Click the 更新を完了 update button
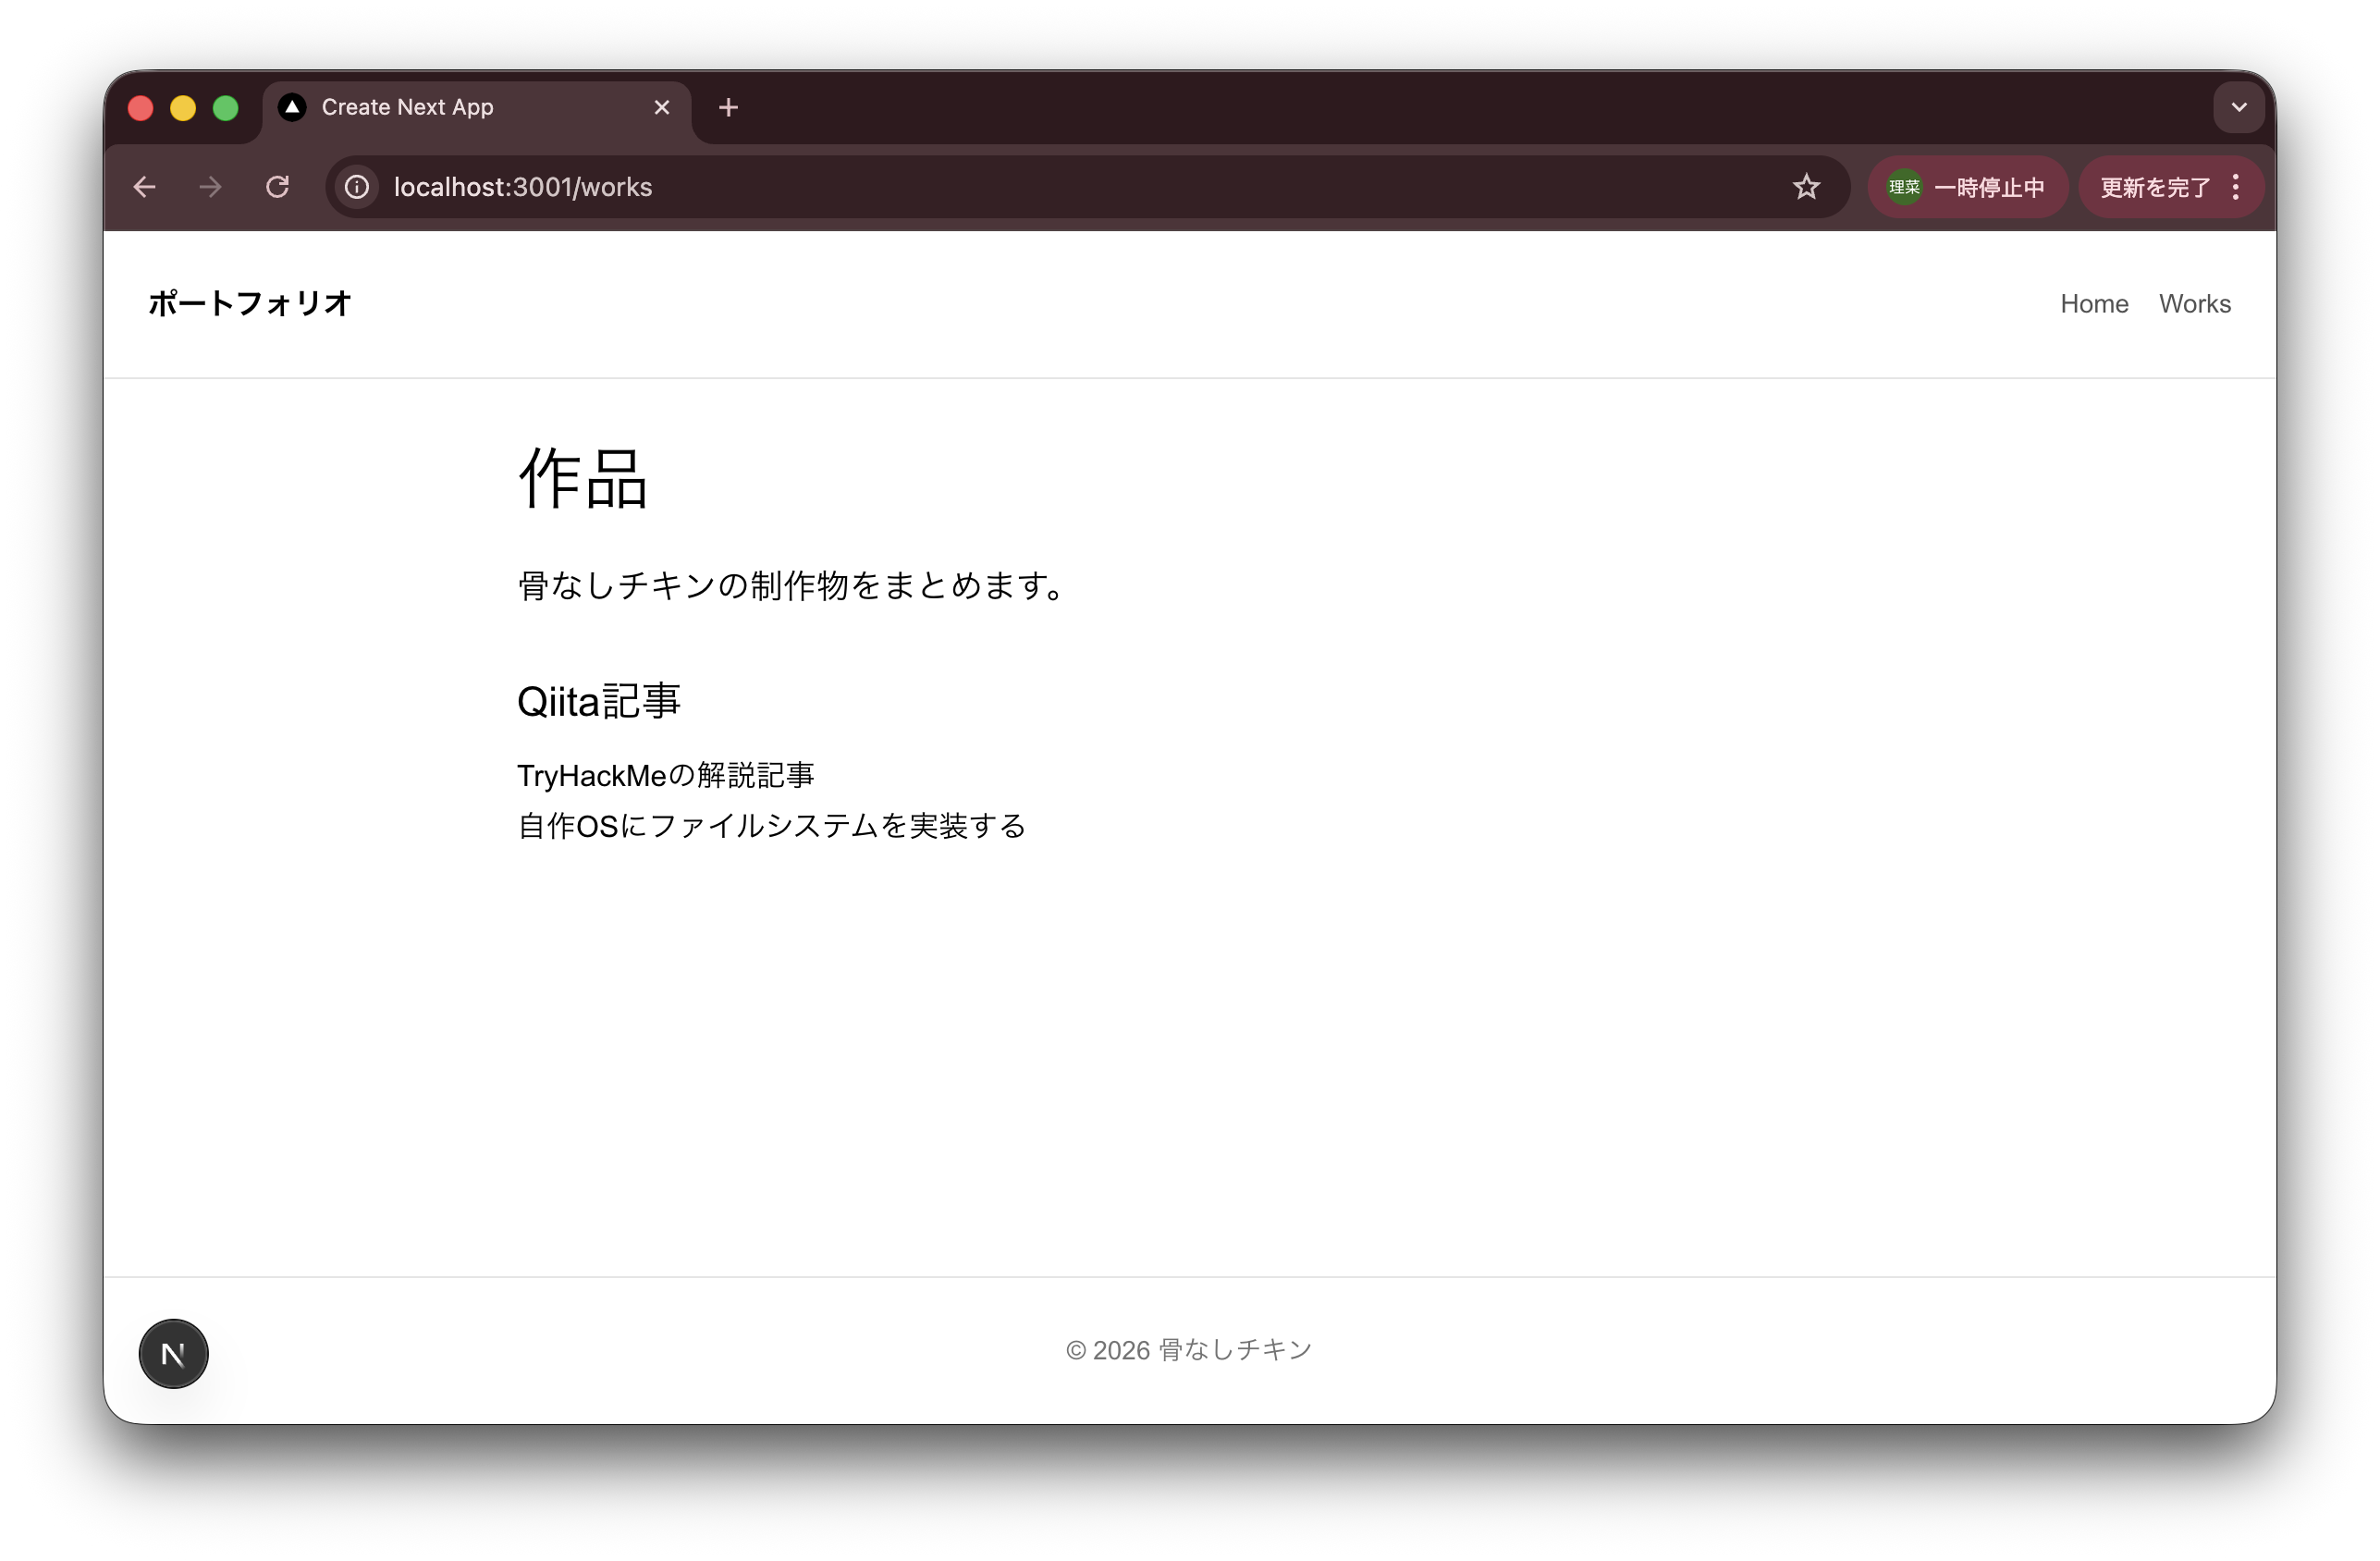The height and width of the screenshot is (1561, 2380). 2155,187
